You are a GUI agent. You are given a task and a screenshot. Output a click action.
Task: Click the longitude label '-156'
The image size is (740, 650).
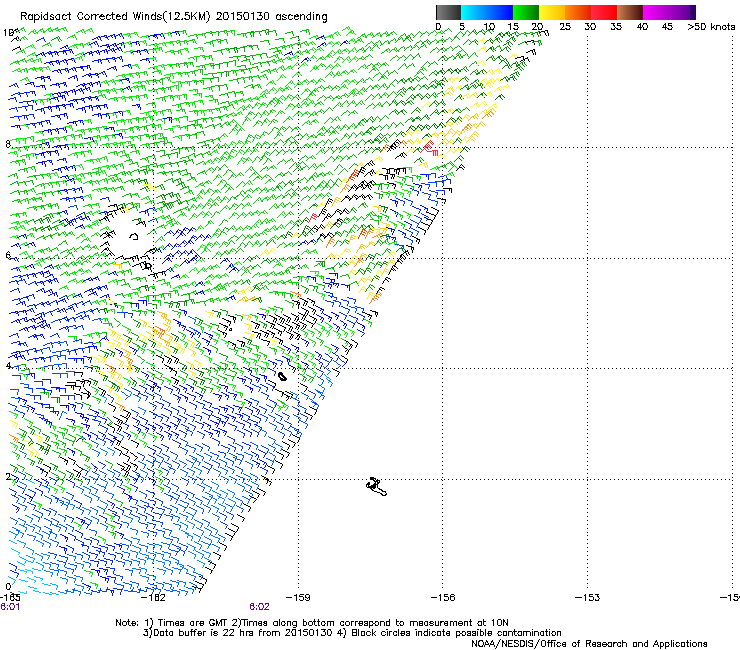(x=443, y=598)
